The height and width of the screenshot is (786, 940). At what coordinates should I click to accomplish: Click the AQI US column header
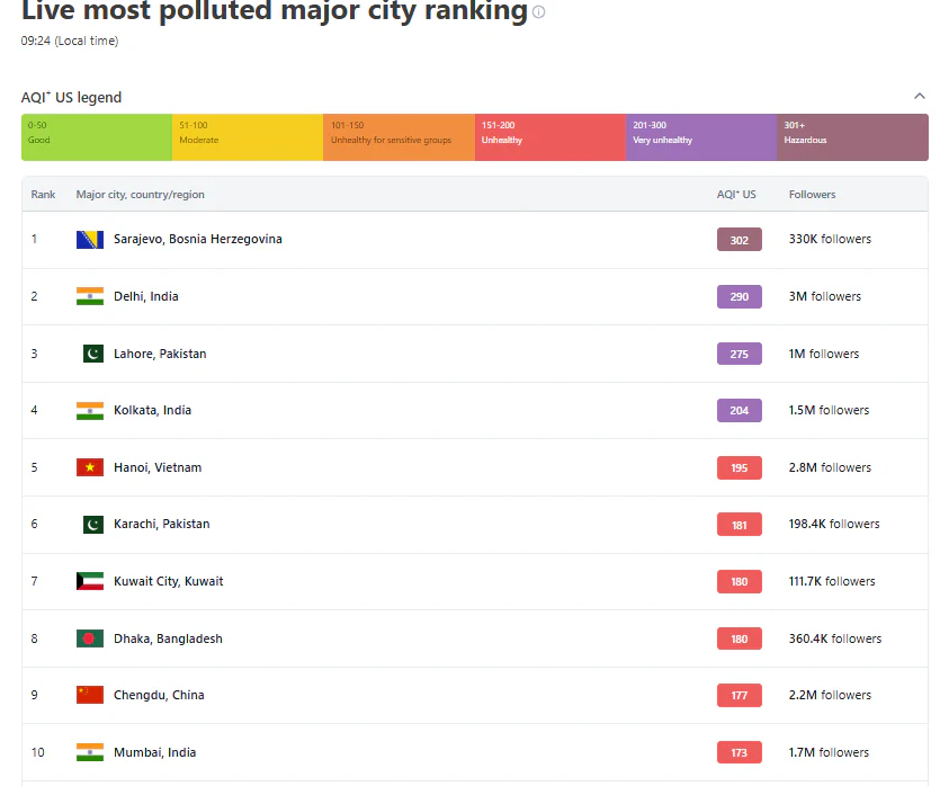click(736, 195)
